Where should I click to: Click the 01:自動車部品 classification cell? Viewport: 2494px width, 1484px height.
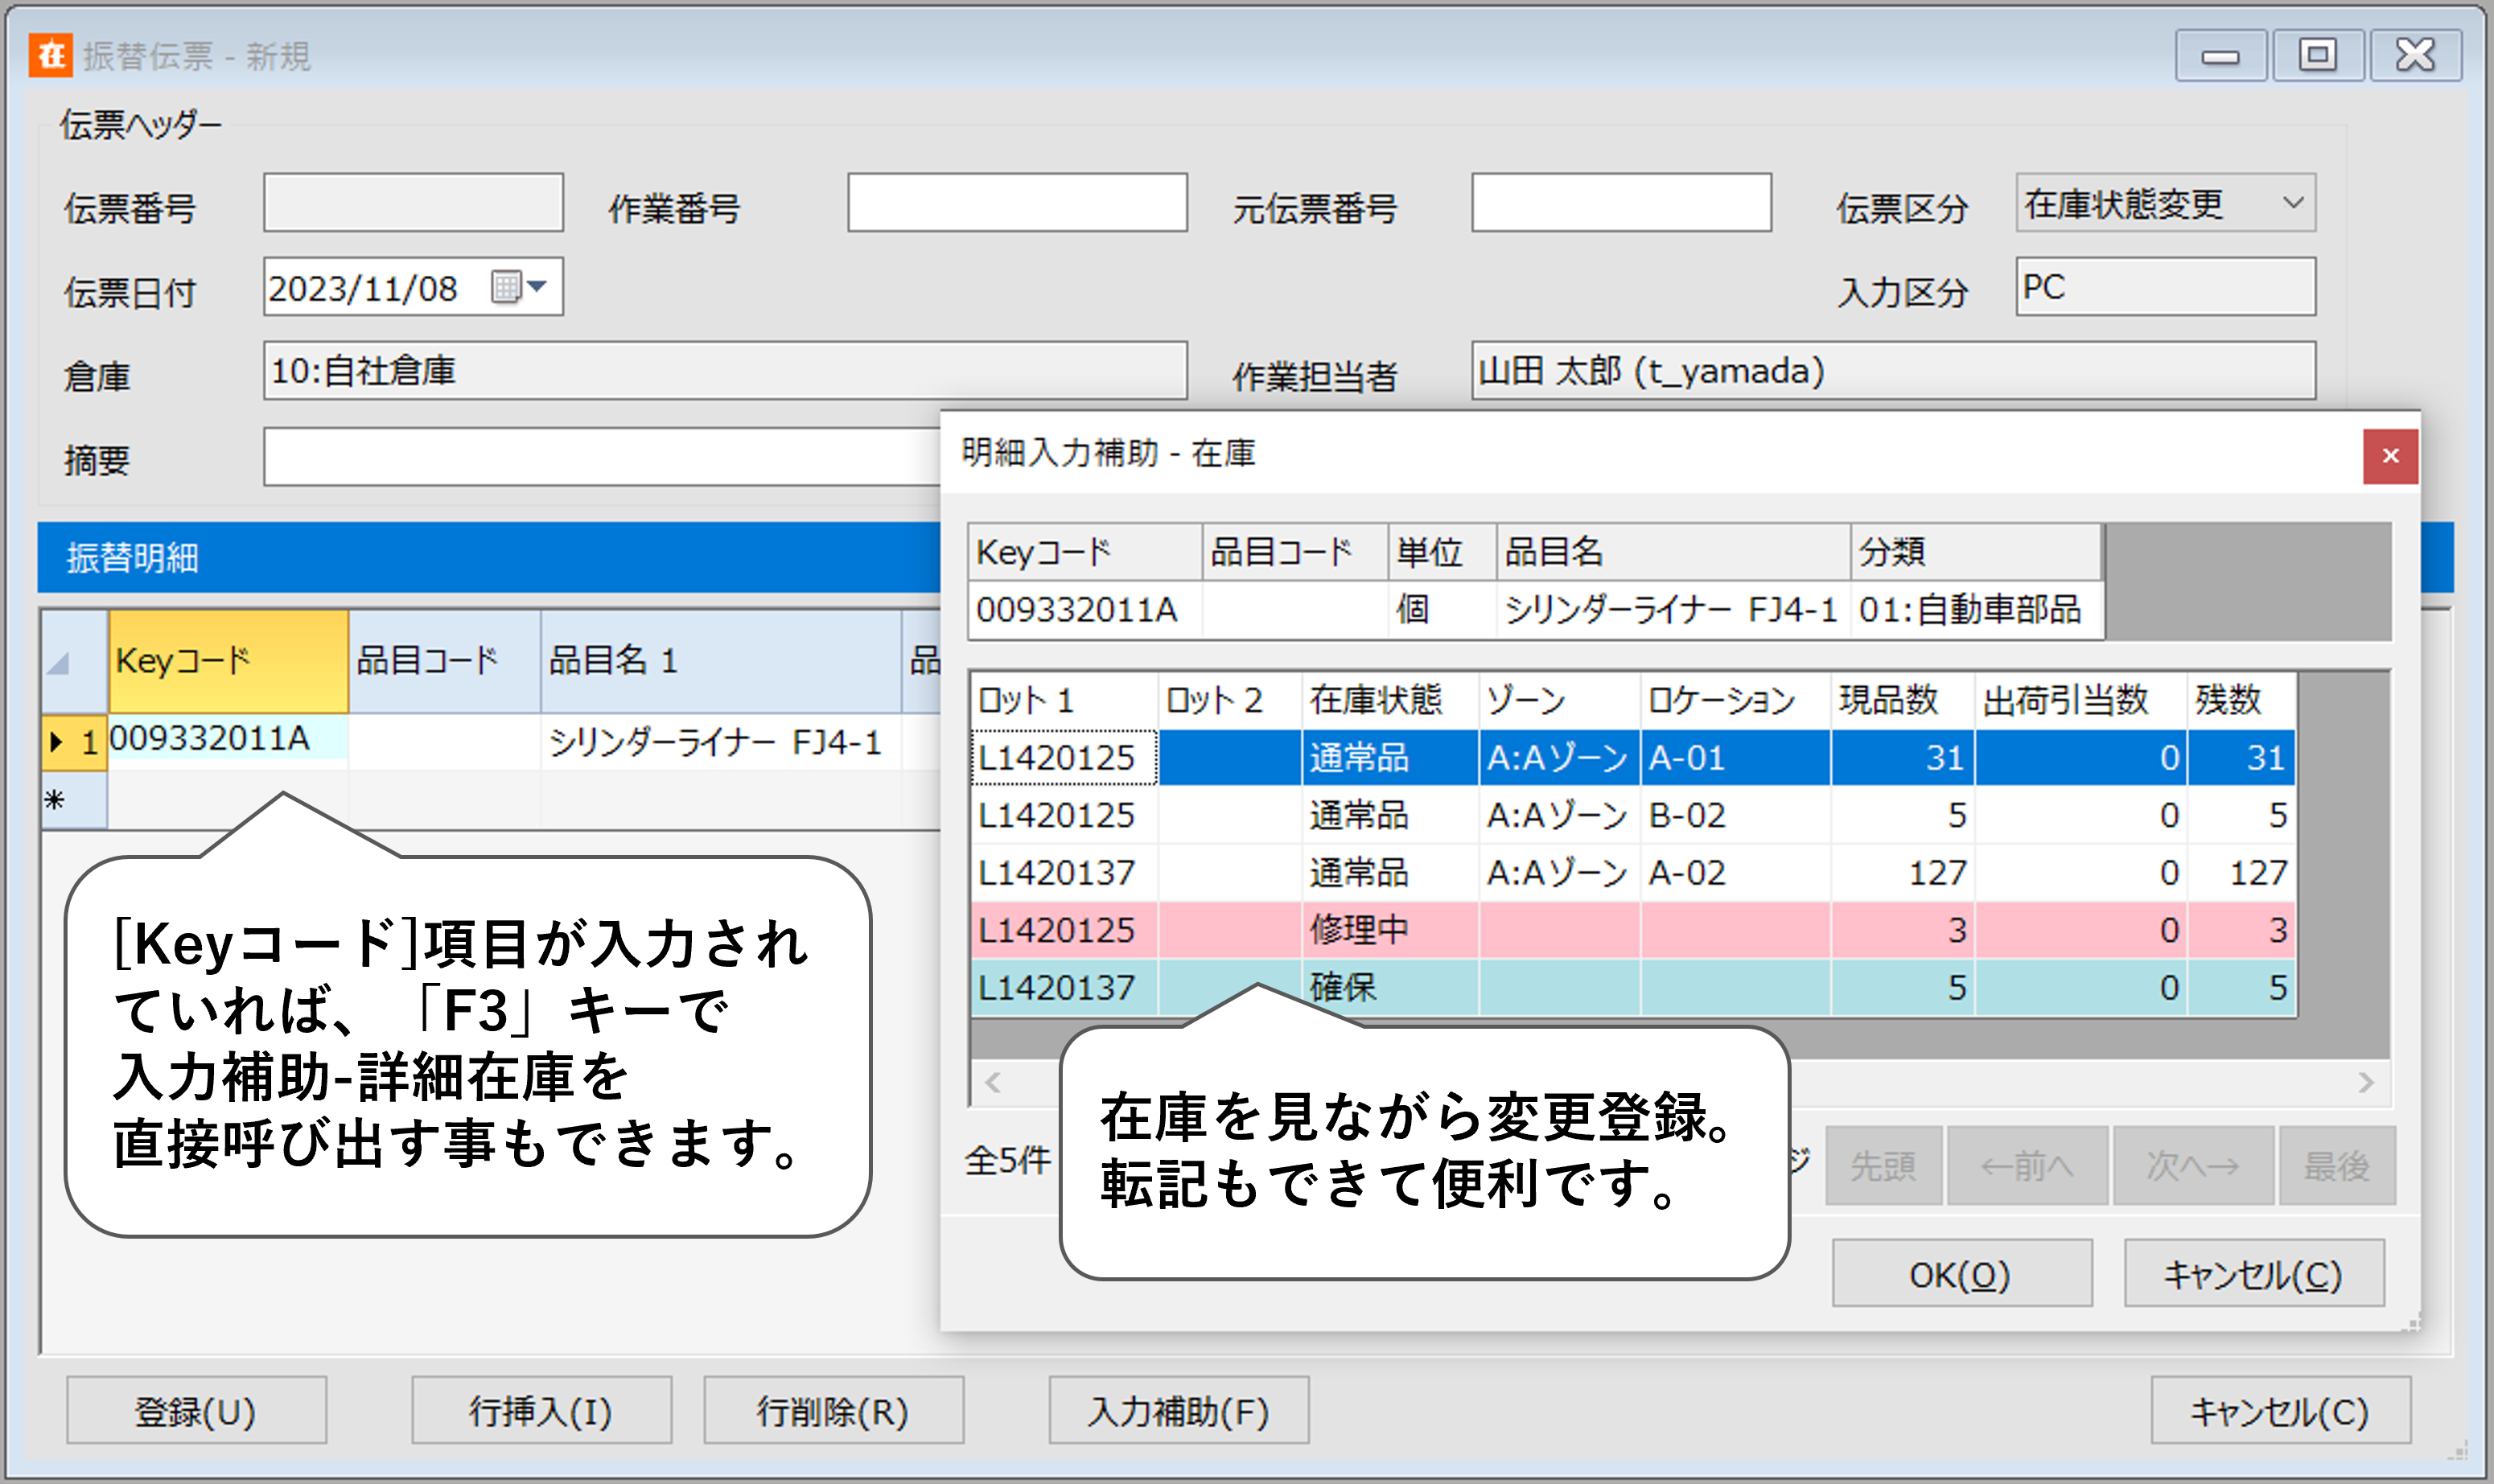point(1977,609)
